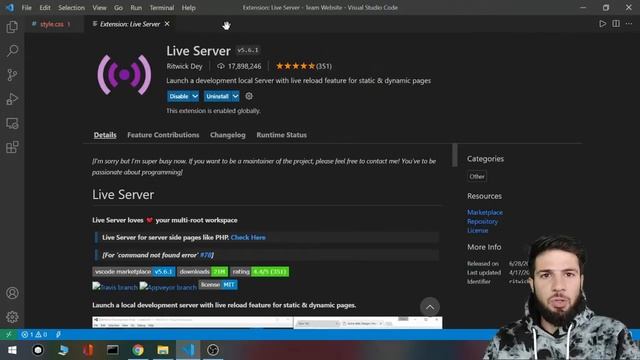The image size is (640, 360).
Task: Click the downloads badge
Action: coord(202,272)
